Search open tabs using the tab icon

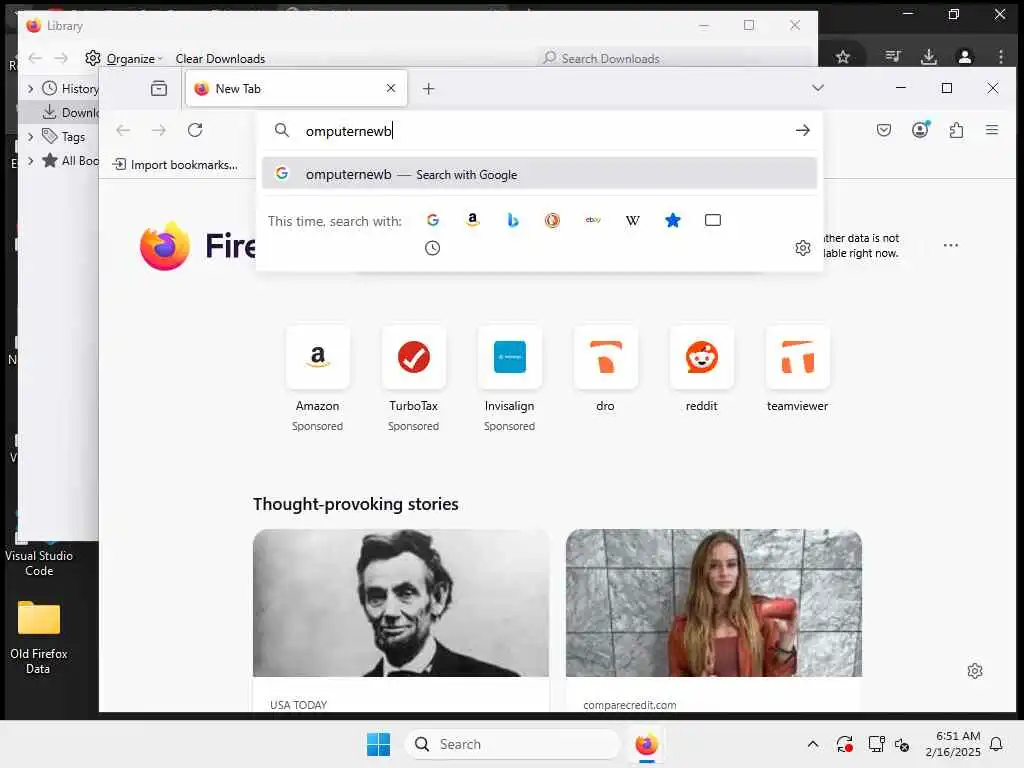tap(712, 220)
